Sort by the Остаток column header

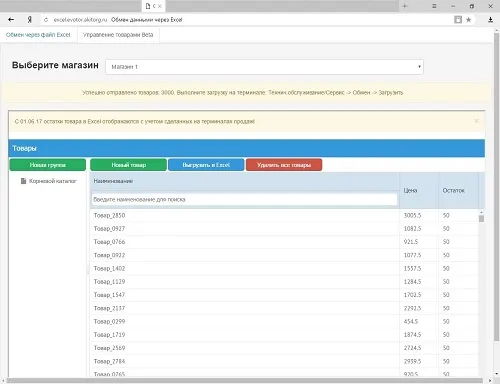pyautogui.click(x=453, y=190)
